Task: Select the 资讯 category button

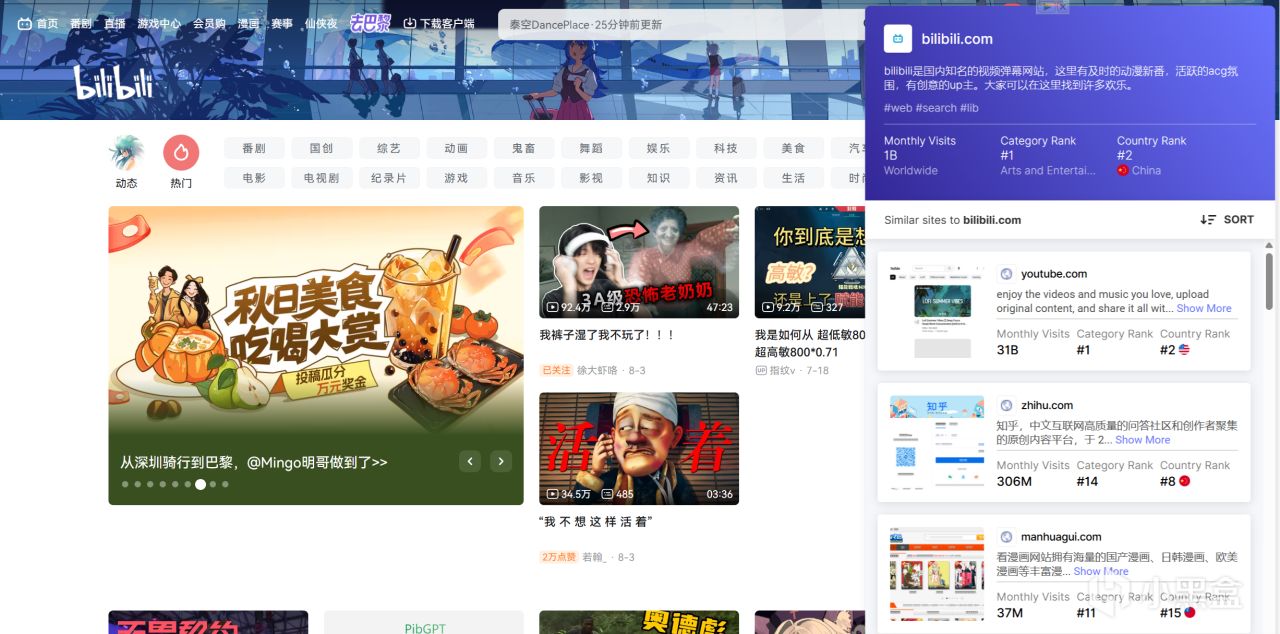Action: pos(726,178)
